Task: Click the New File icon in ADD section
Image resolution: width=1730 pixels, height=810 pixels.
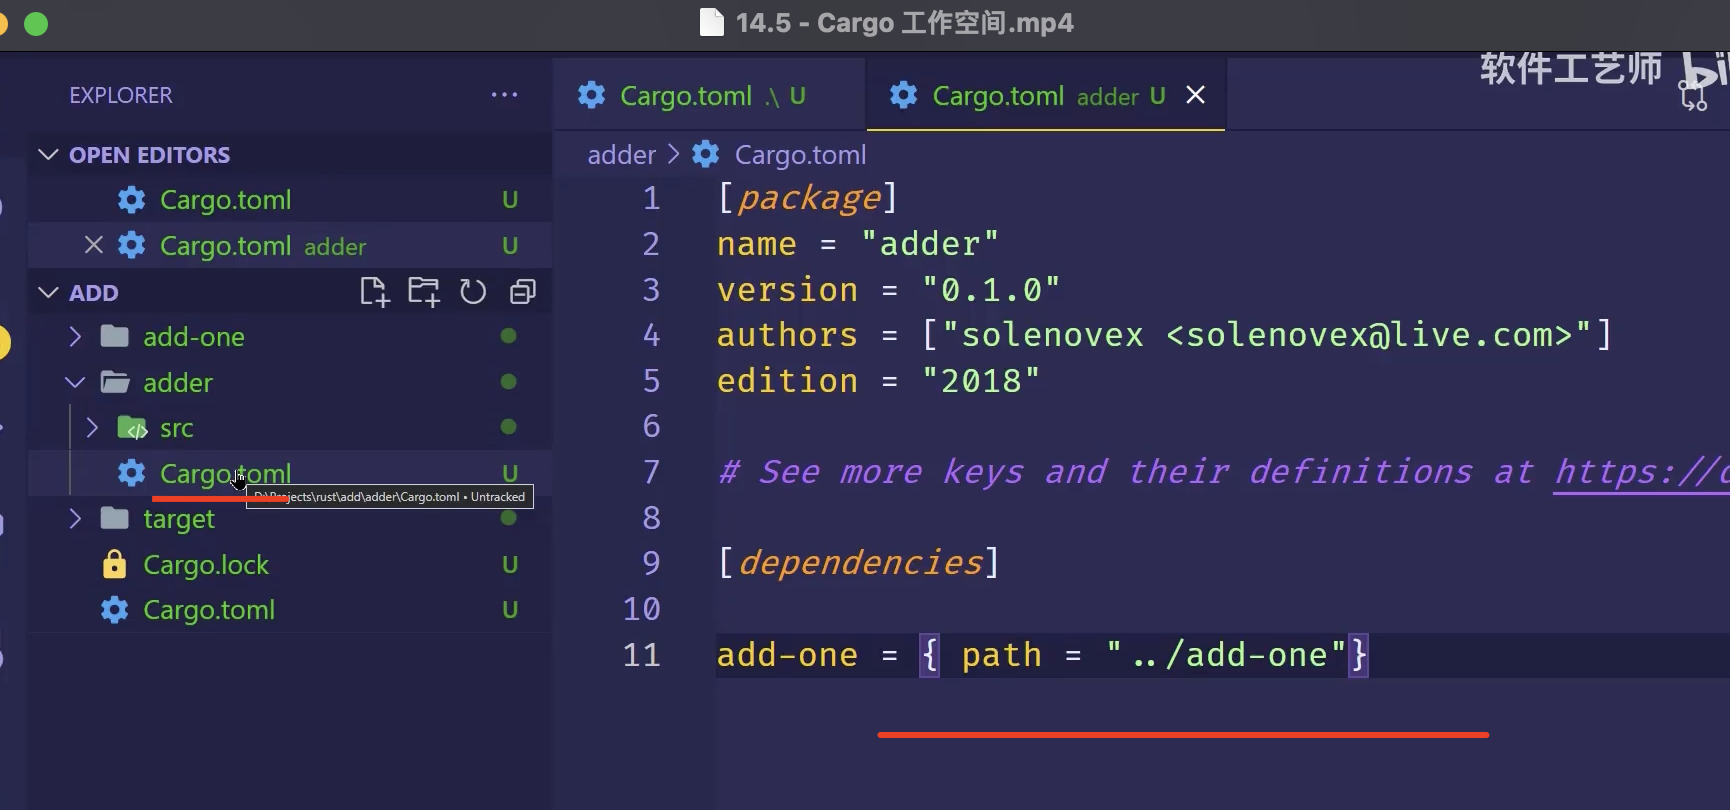Action: (x=374, y=292)
